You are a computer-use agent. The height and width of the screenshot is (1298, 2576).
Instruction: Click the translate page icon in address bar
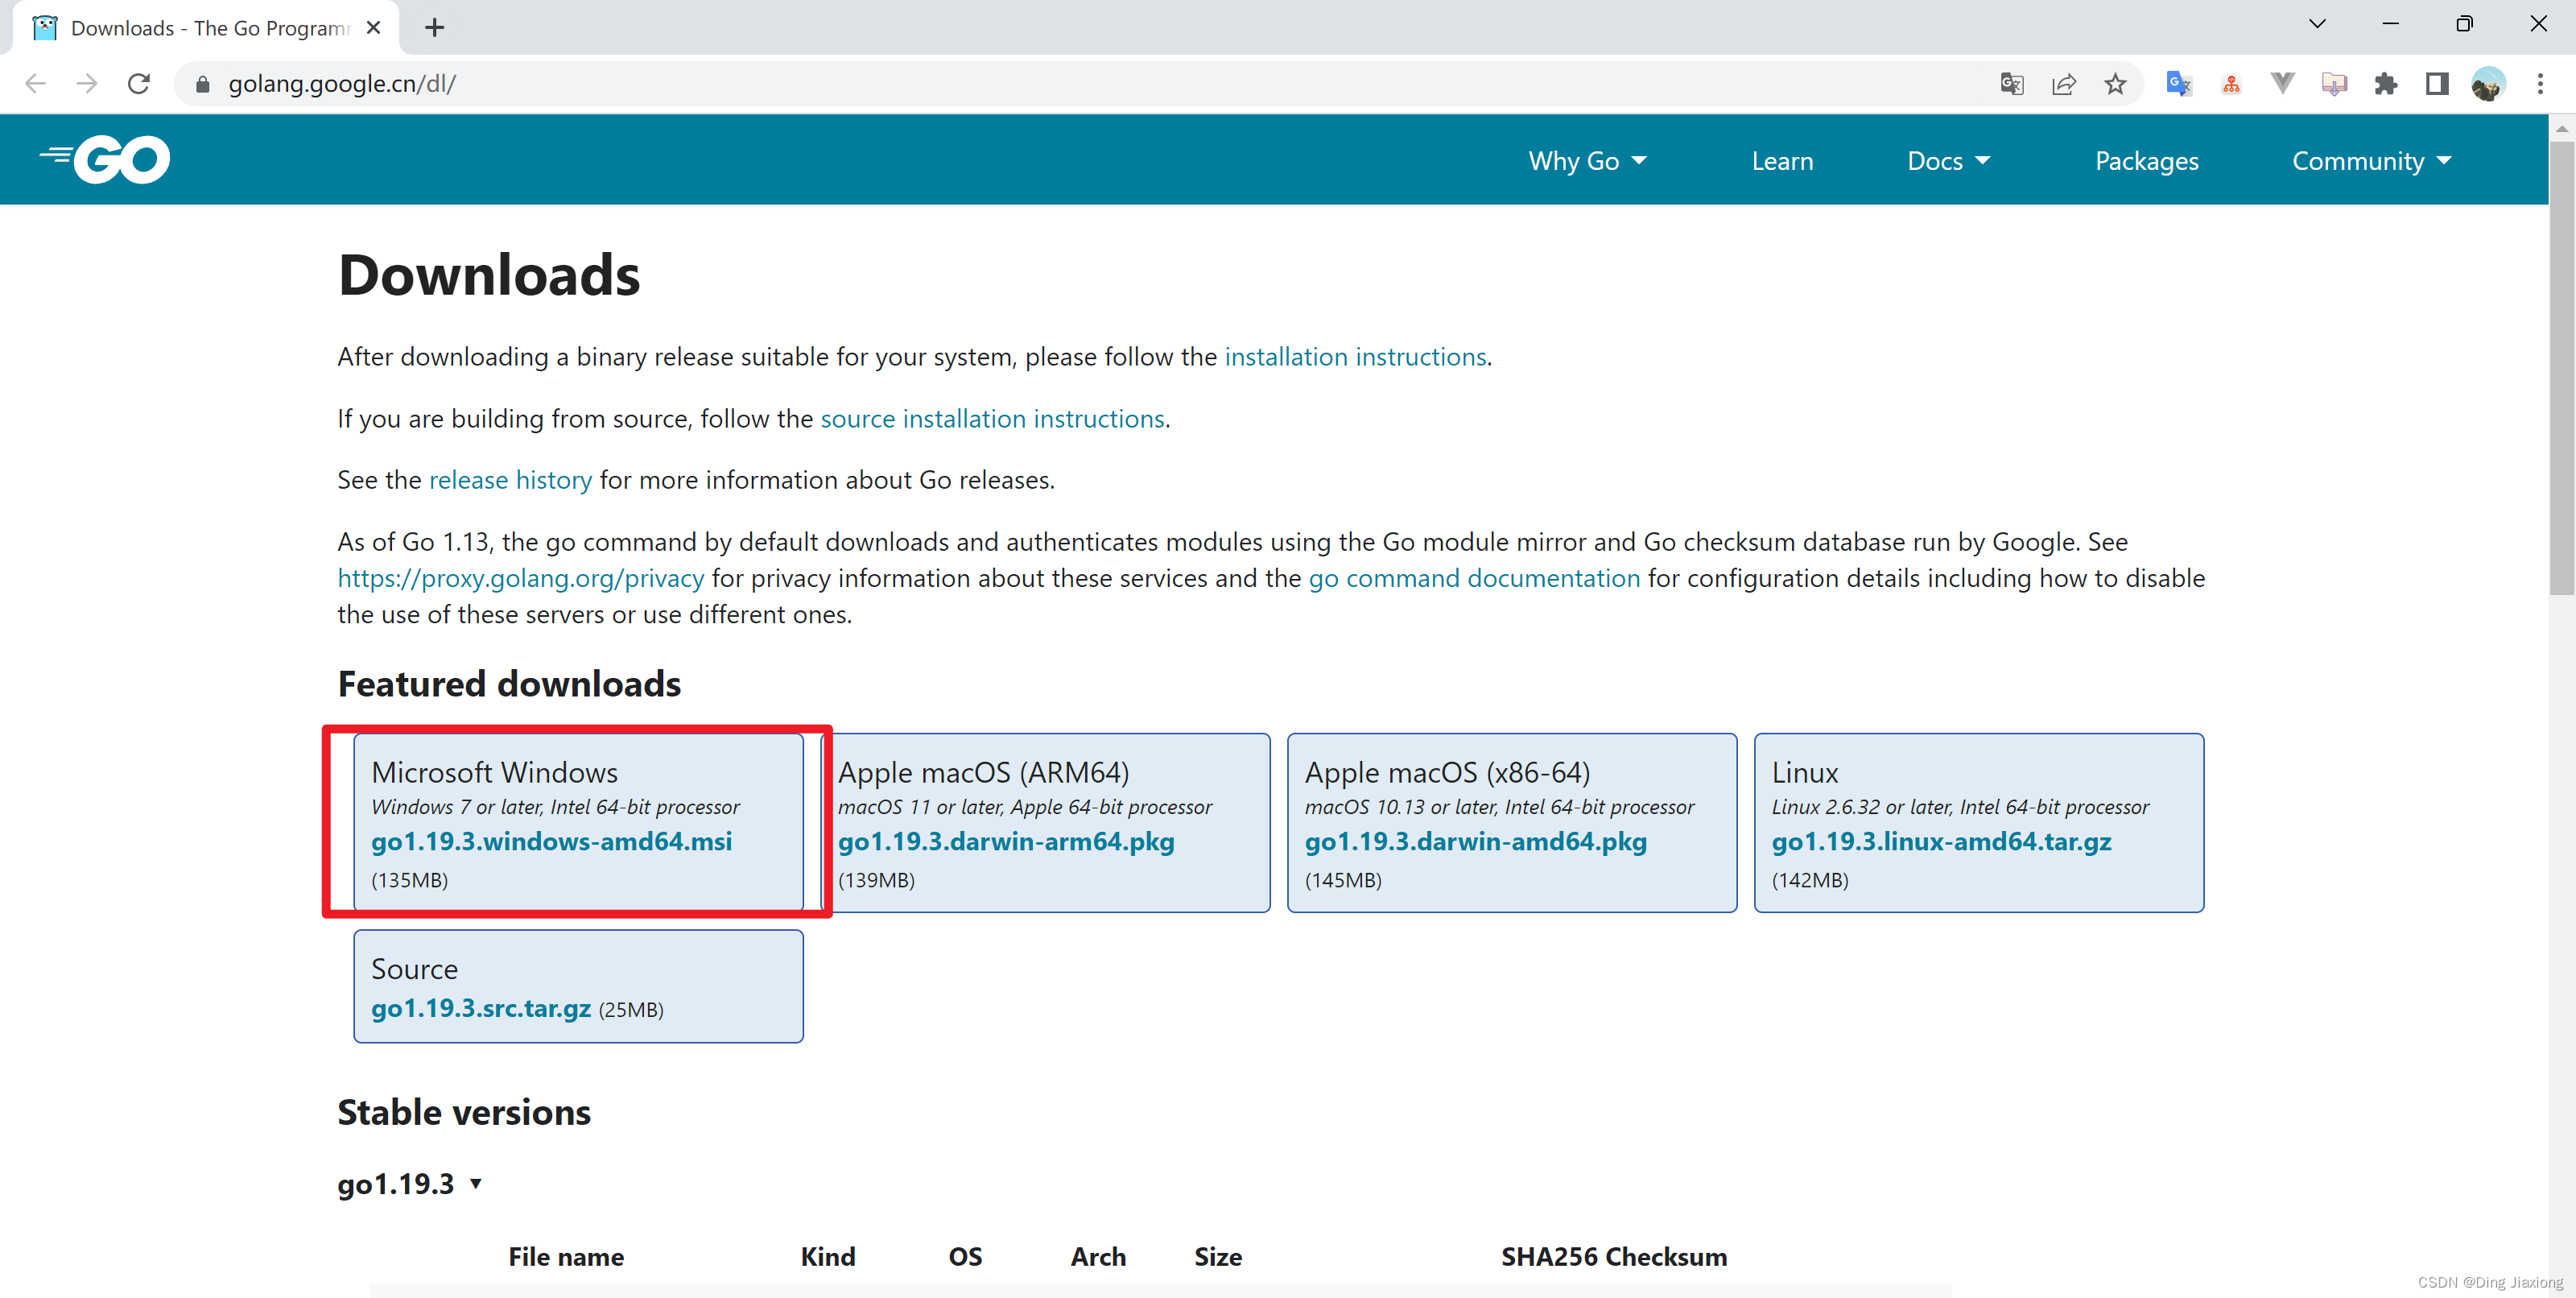(2011, 84)
